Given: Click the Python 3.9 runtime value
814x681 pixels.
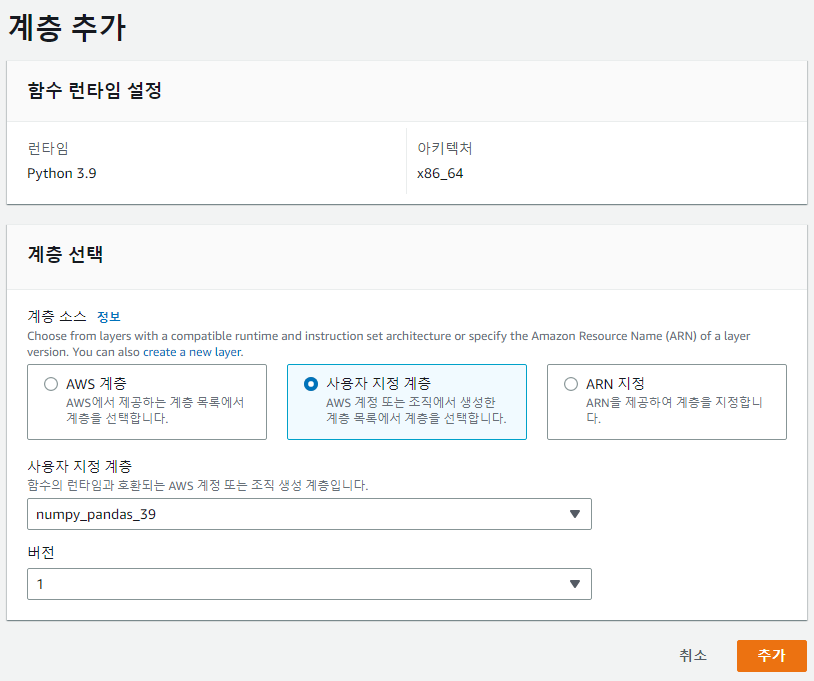Looking at the screenshot, I should click(62, 173).
